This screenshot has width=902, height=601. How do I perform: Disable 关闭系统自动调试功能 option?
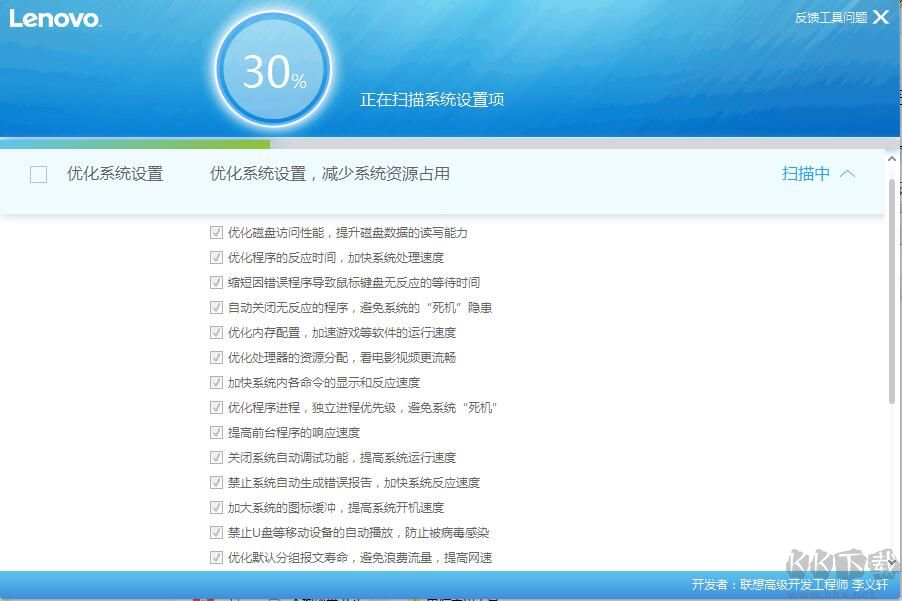pos(216,456)
